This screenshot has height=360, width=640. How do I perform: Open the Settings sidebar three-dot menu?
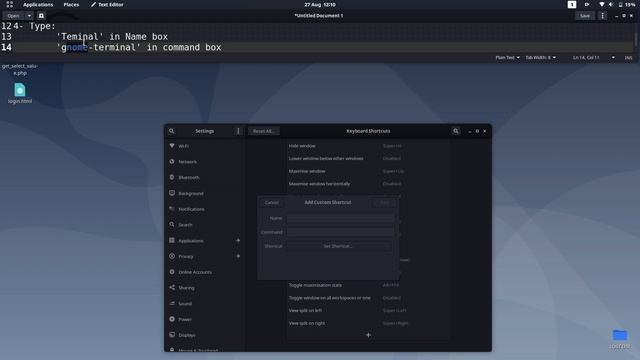click(238, 131)
